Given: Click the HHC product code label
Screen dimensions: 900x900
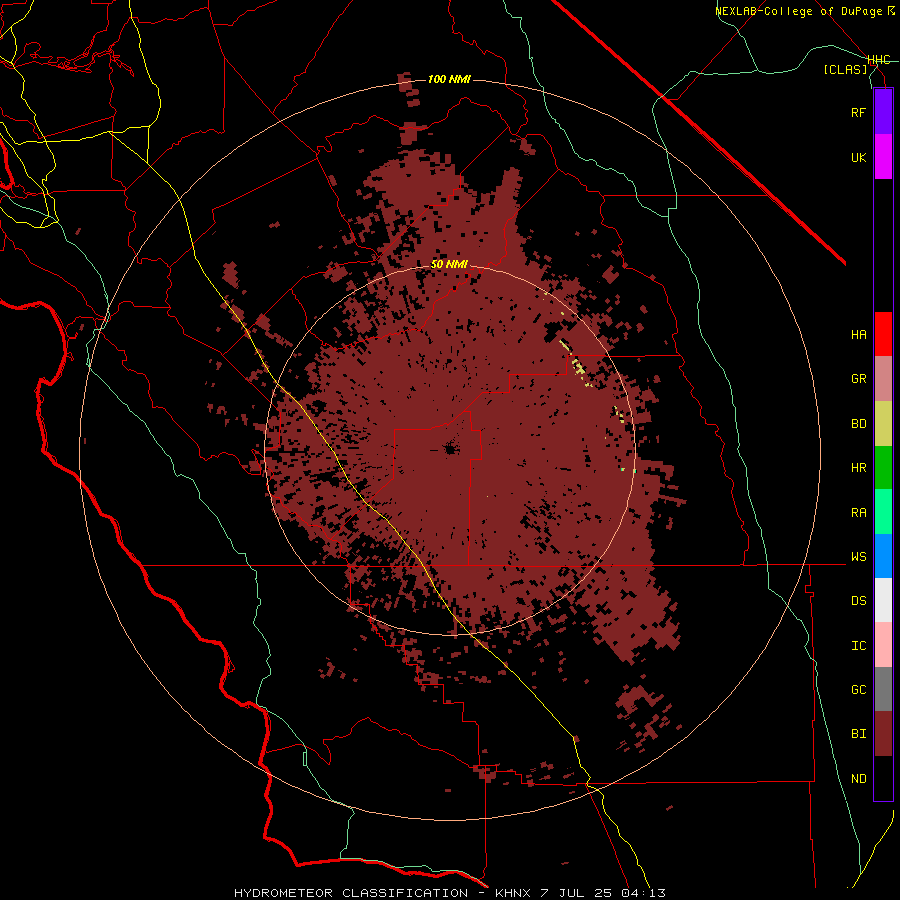Looking at the screenshot, I should [x=879, y=60].
